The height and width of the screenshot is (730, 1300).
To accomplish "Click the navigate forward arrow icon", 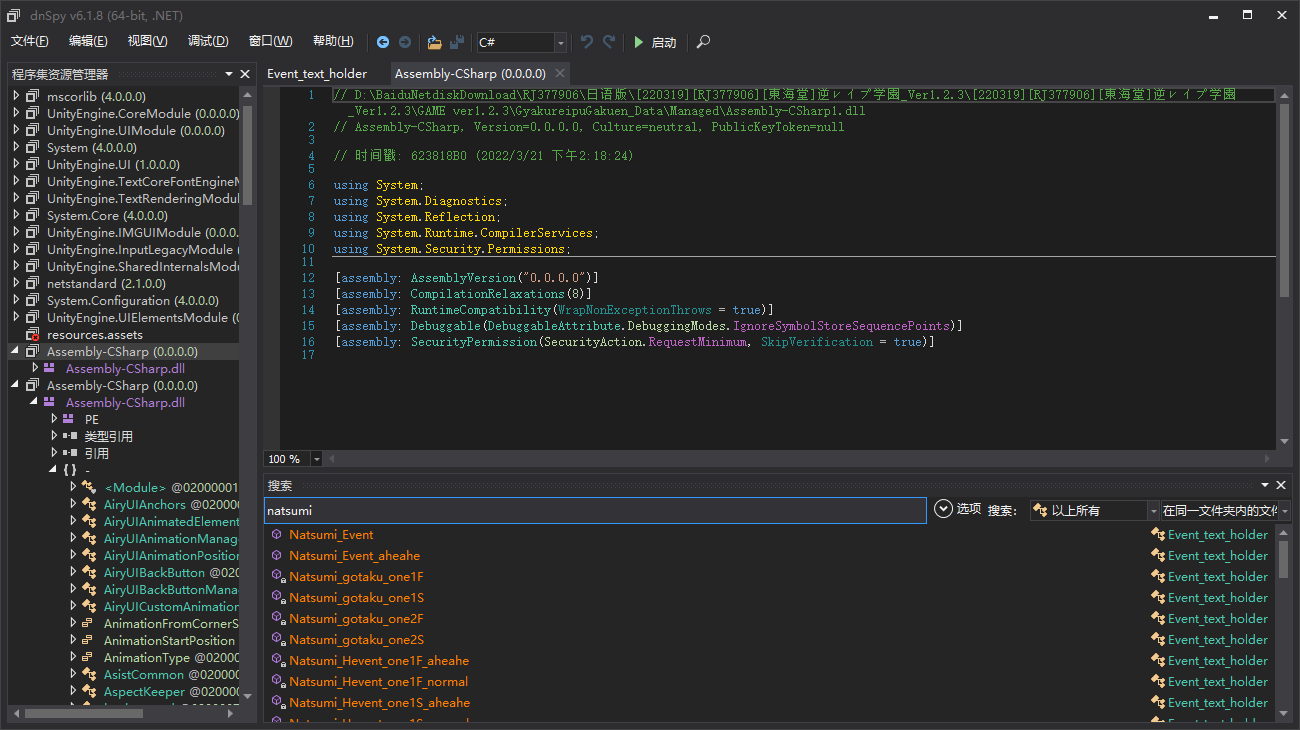I will point(405,42).
